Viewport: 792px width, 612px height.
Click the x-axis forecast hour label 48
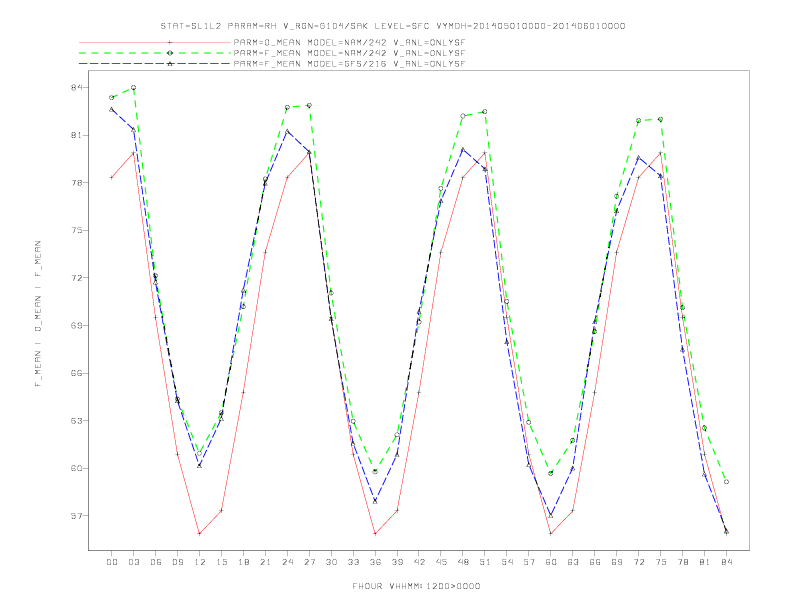click(463, 562)
